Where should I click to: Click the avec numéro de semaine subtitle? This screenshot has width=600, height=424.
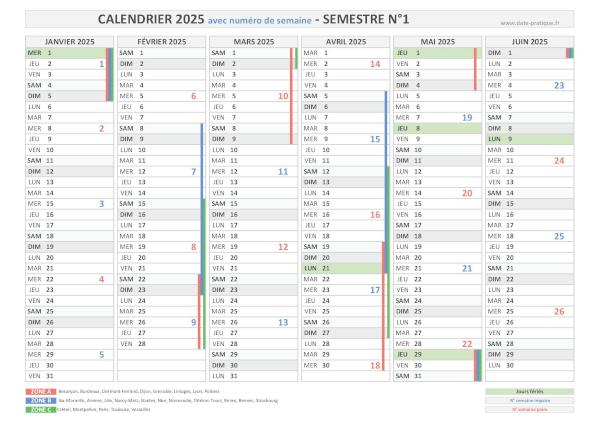point(259,21)
